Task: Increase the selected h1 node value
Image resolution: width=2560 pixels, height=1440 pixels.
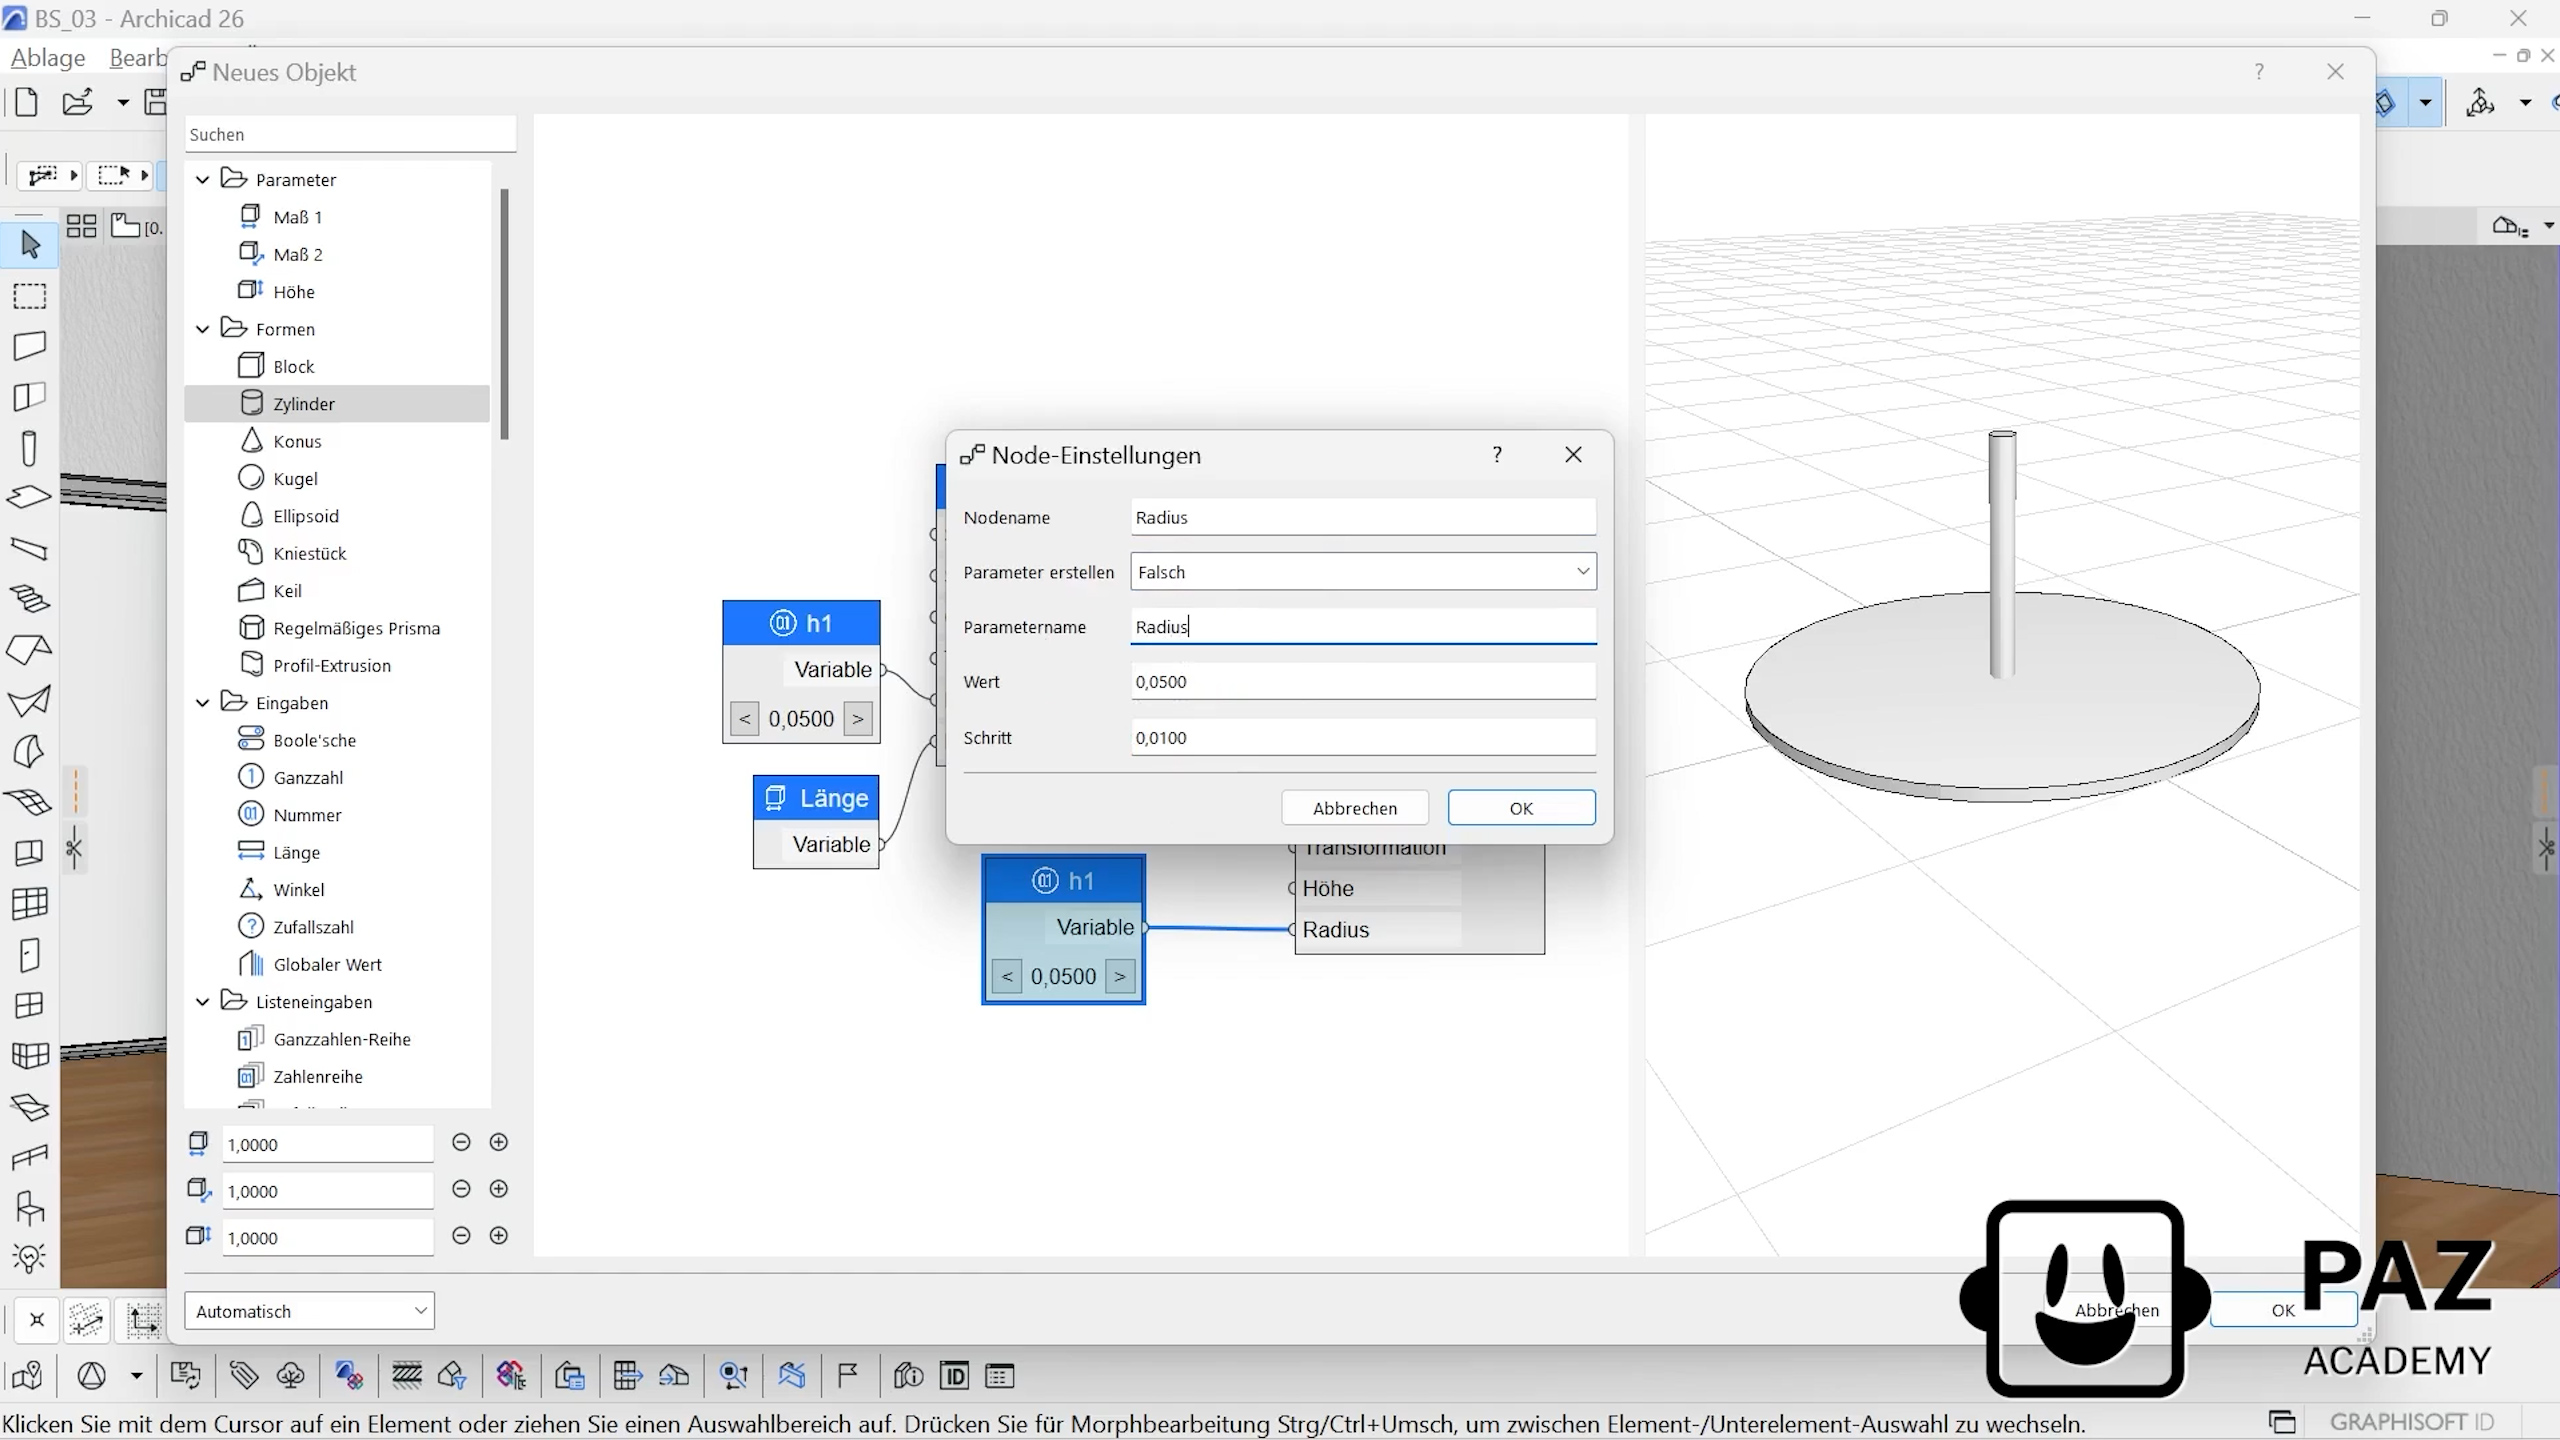Action: tap(1120, 976)
